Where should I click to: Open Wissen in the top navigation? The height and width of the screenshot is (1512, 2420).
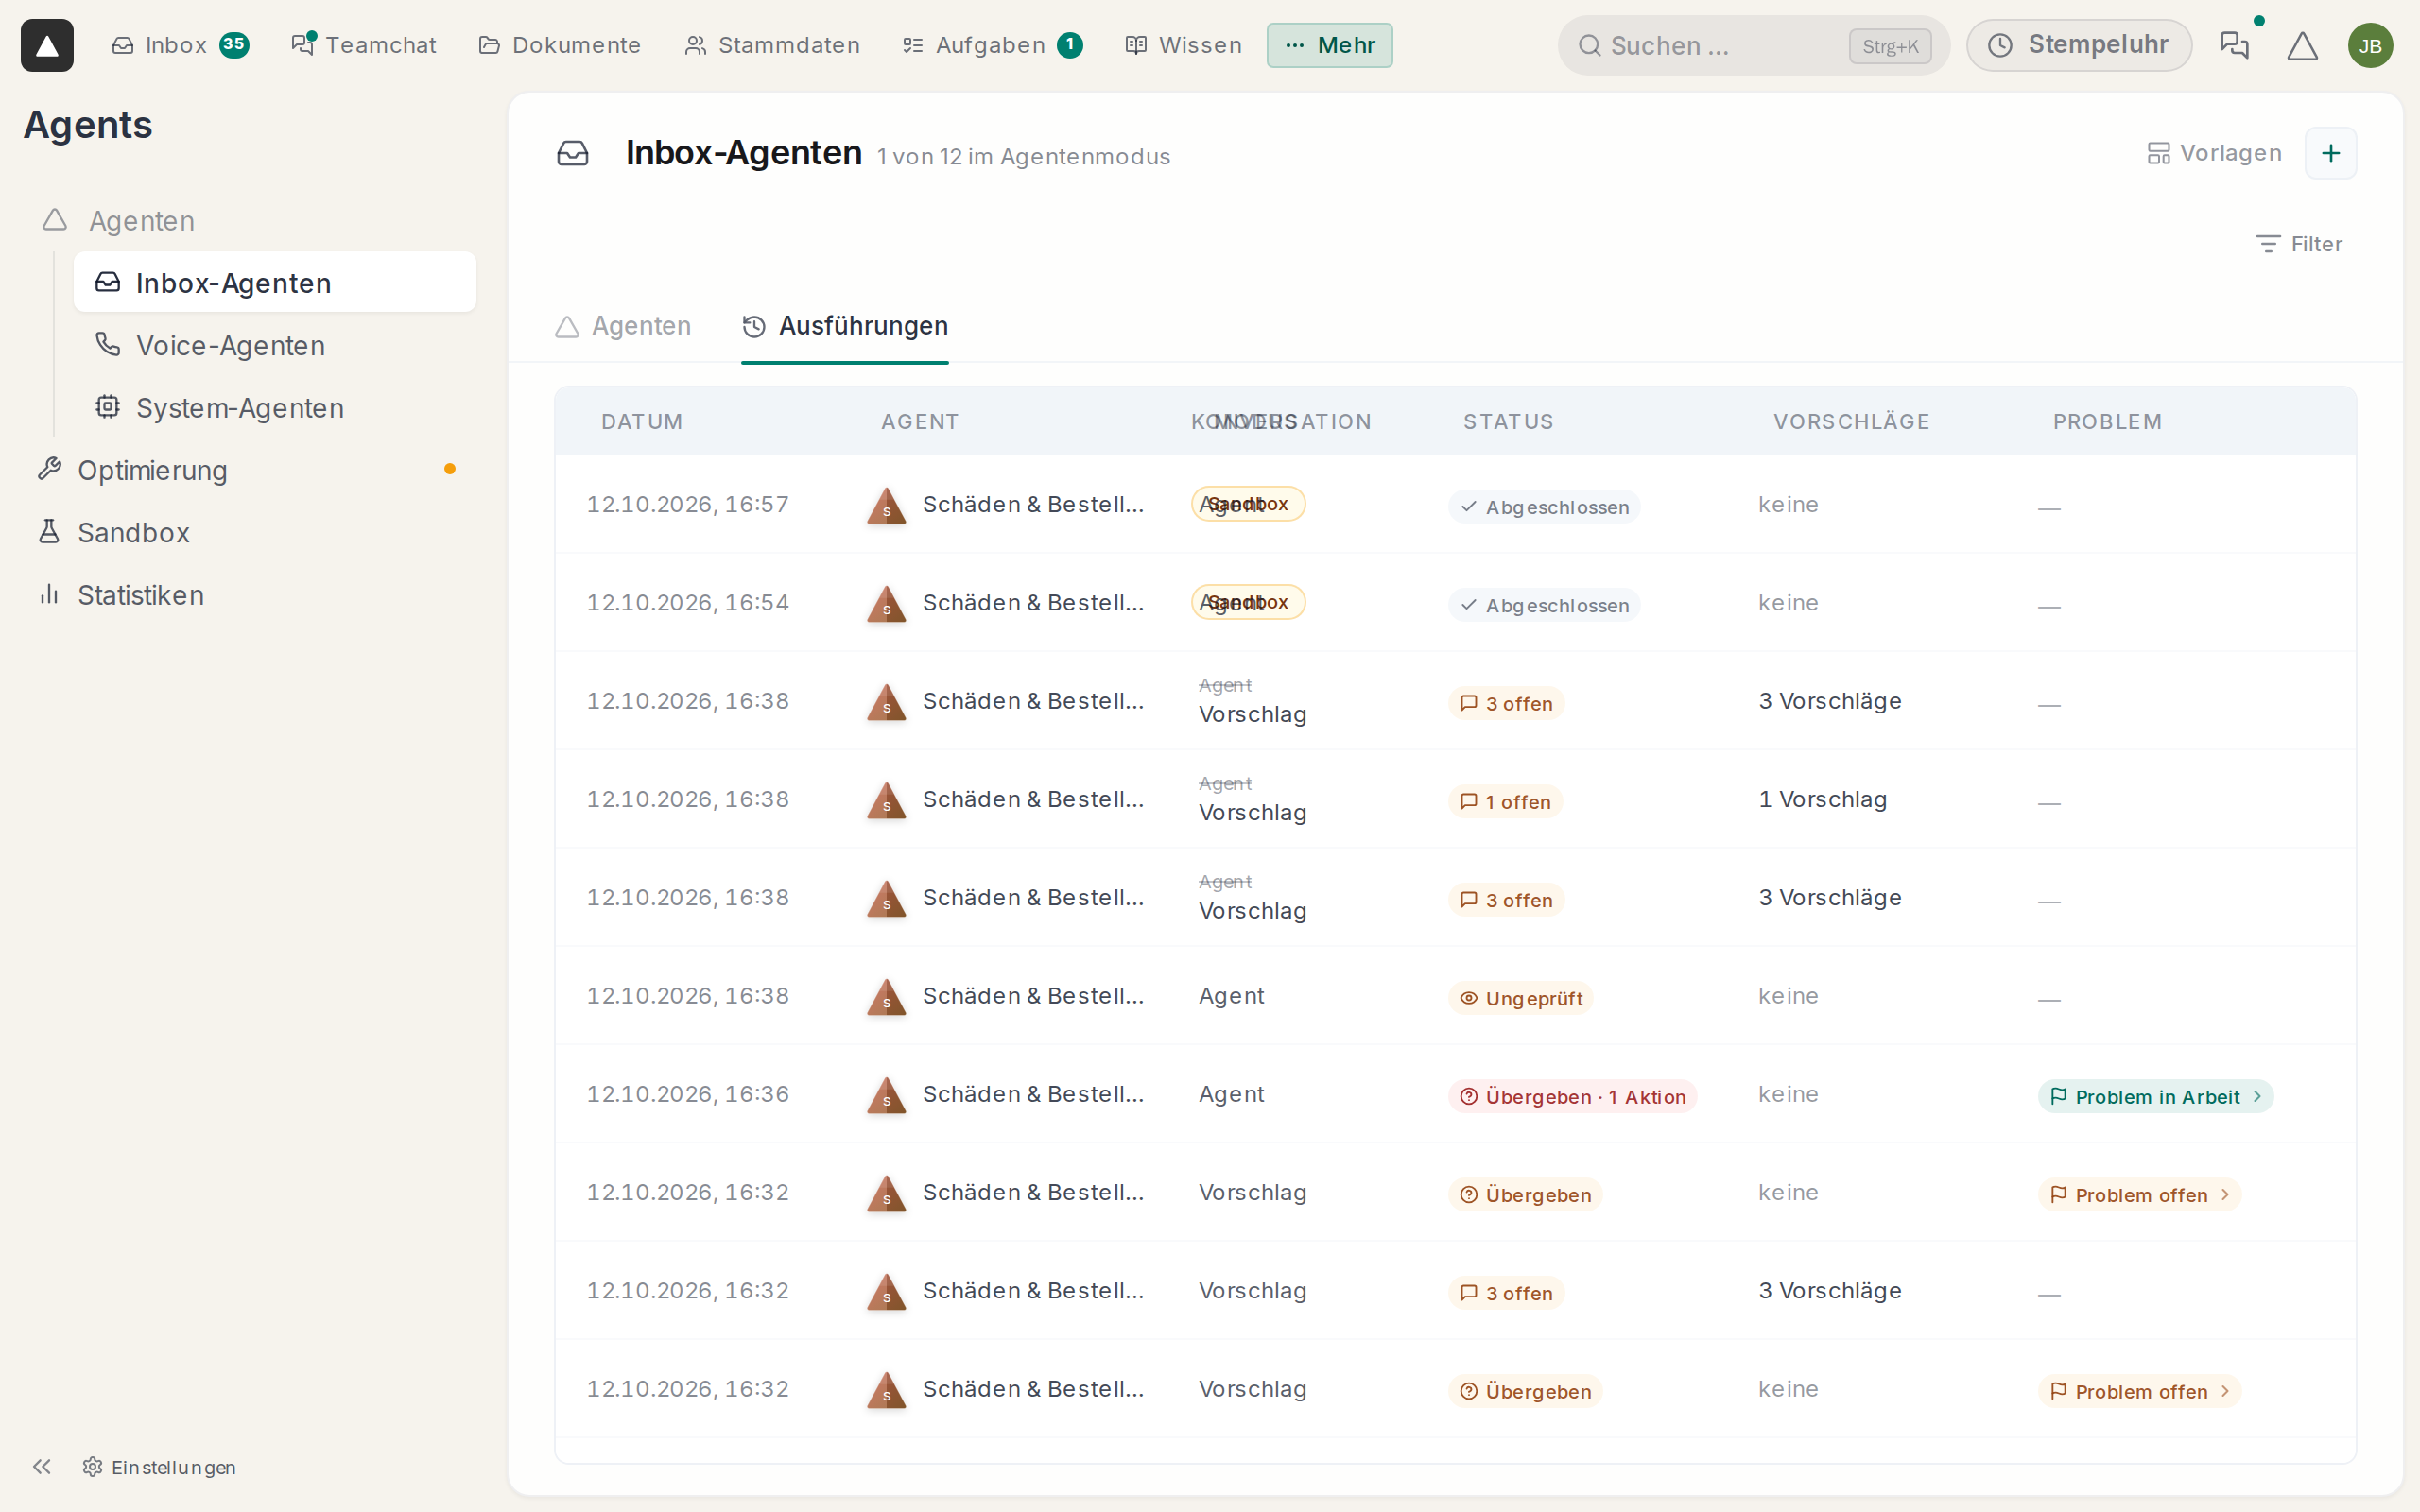pos(1183,45)
